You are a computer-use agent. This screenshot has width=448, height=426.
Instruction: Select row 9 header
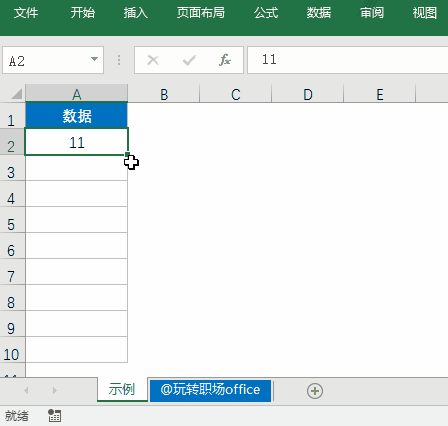(12, 324)
